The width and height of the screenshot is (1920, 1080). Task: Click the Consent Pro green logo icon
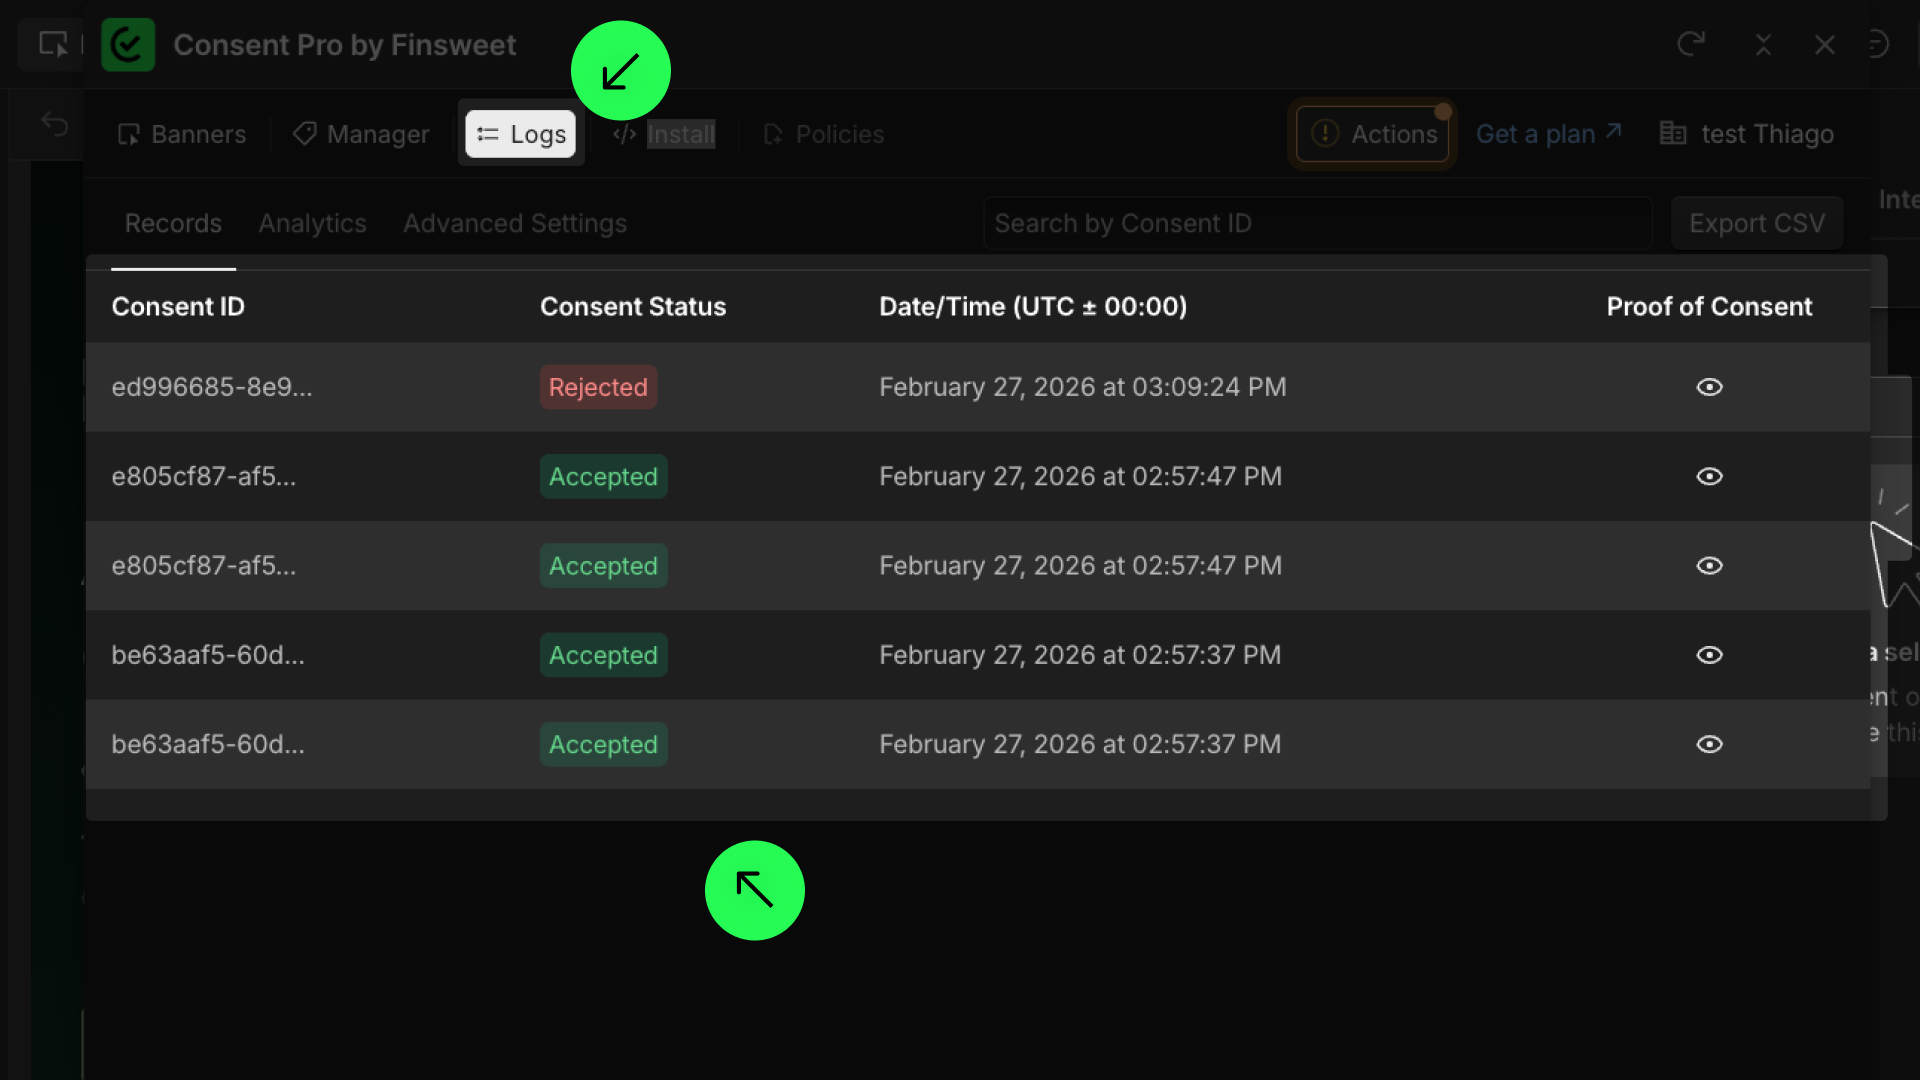(128, 45)
